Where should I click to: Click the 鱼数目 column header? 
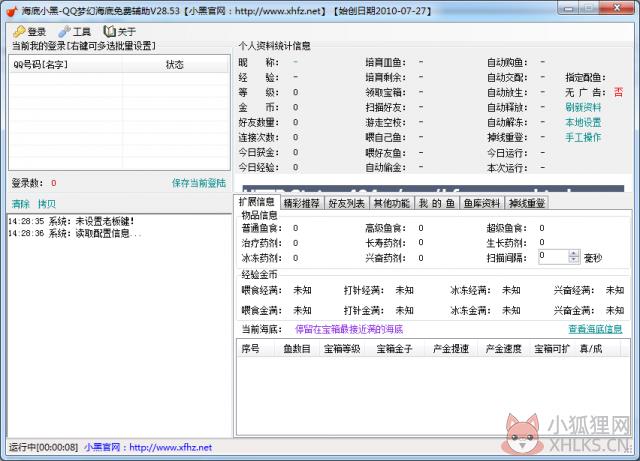297,349
